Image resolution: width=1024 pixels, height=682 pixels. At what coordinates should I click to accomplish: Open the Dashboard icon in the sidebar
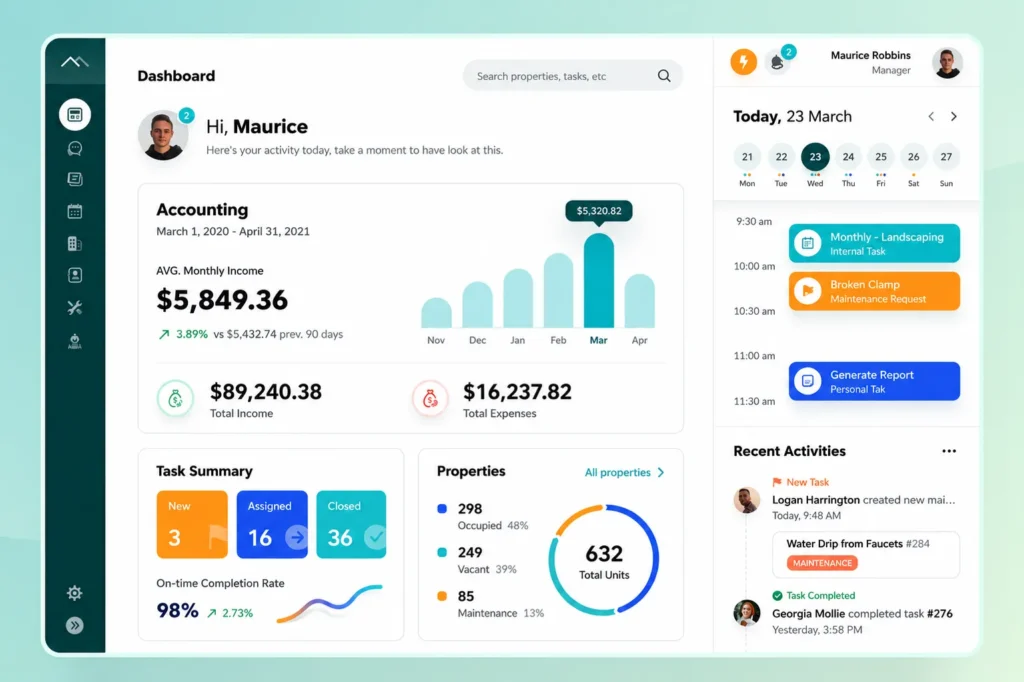click(75, 115)
